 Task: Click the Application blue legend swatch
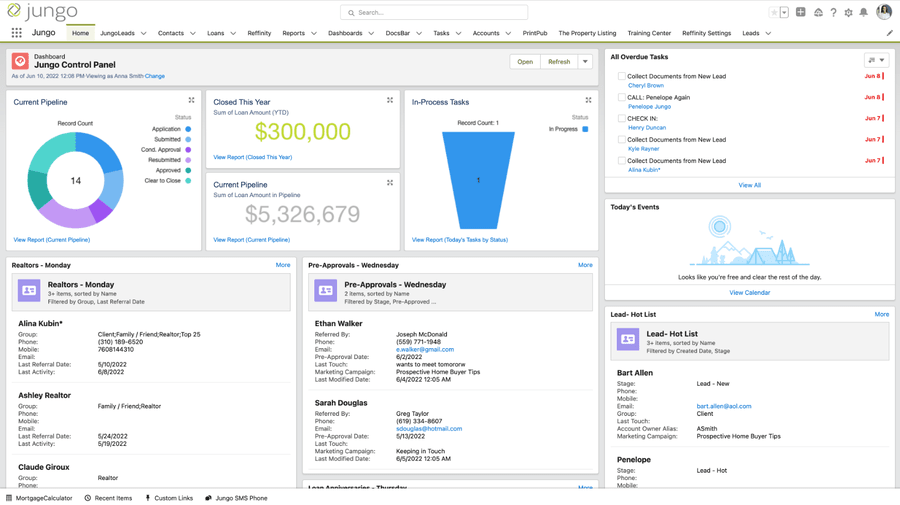point(188,129)
